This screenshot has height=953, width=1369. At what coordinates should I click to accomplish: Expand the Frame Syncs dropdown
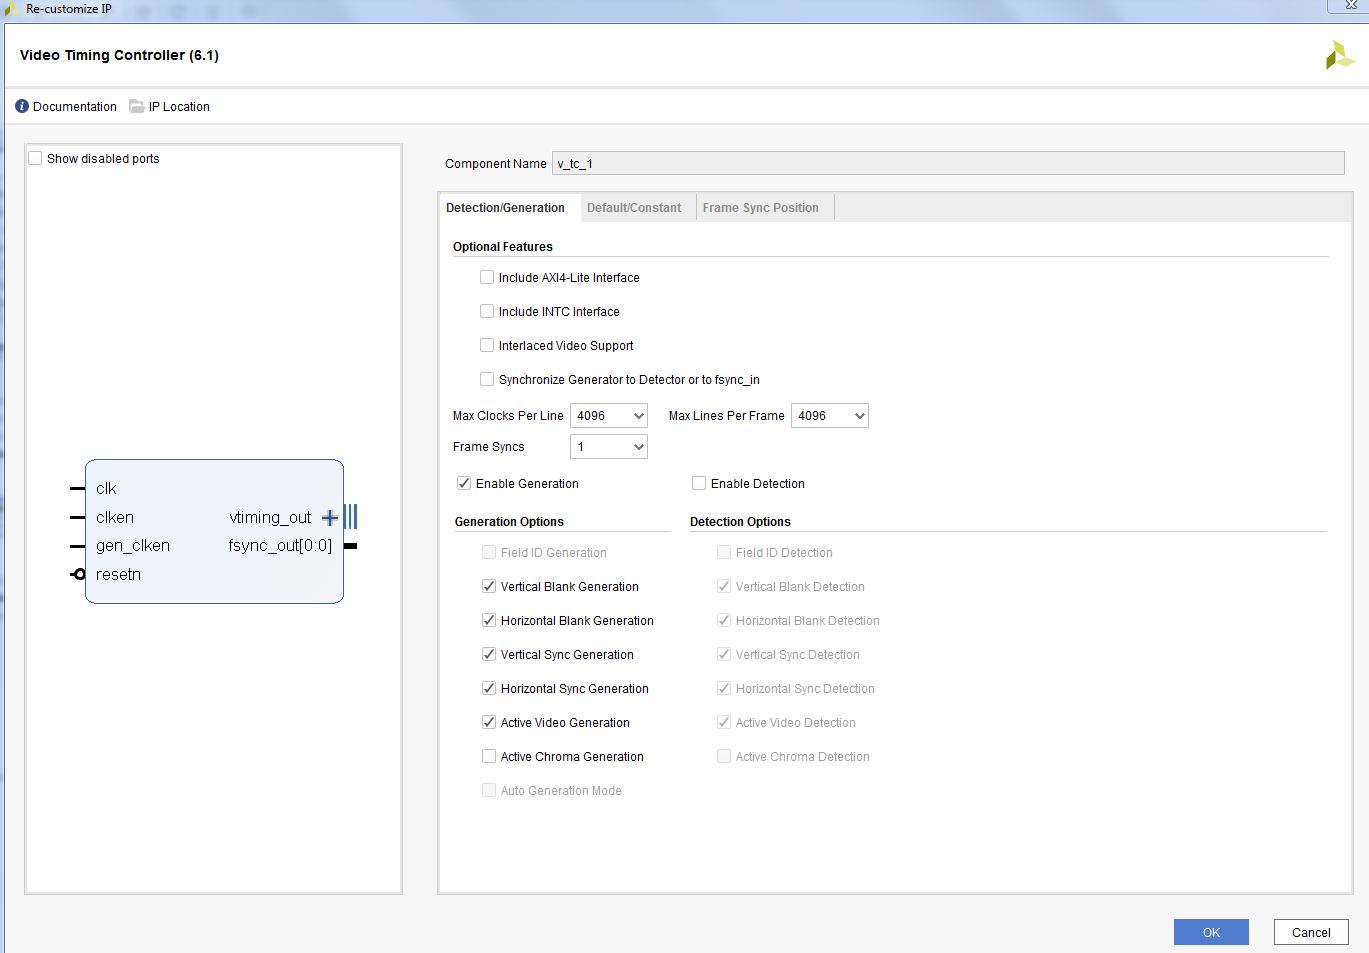[608, 447]
